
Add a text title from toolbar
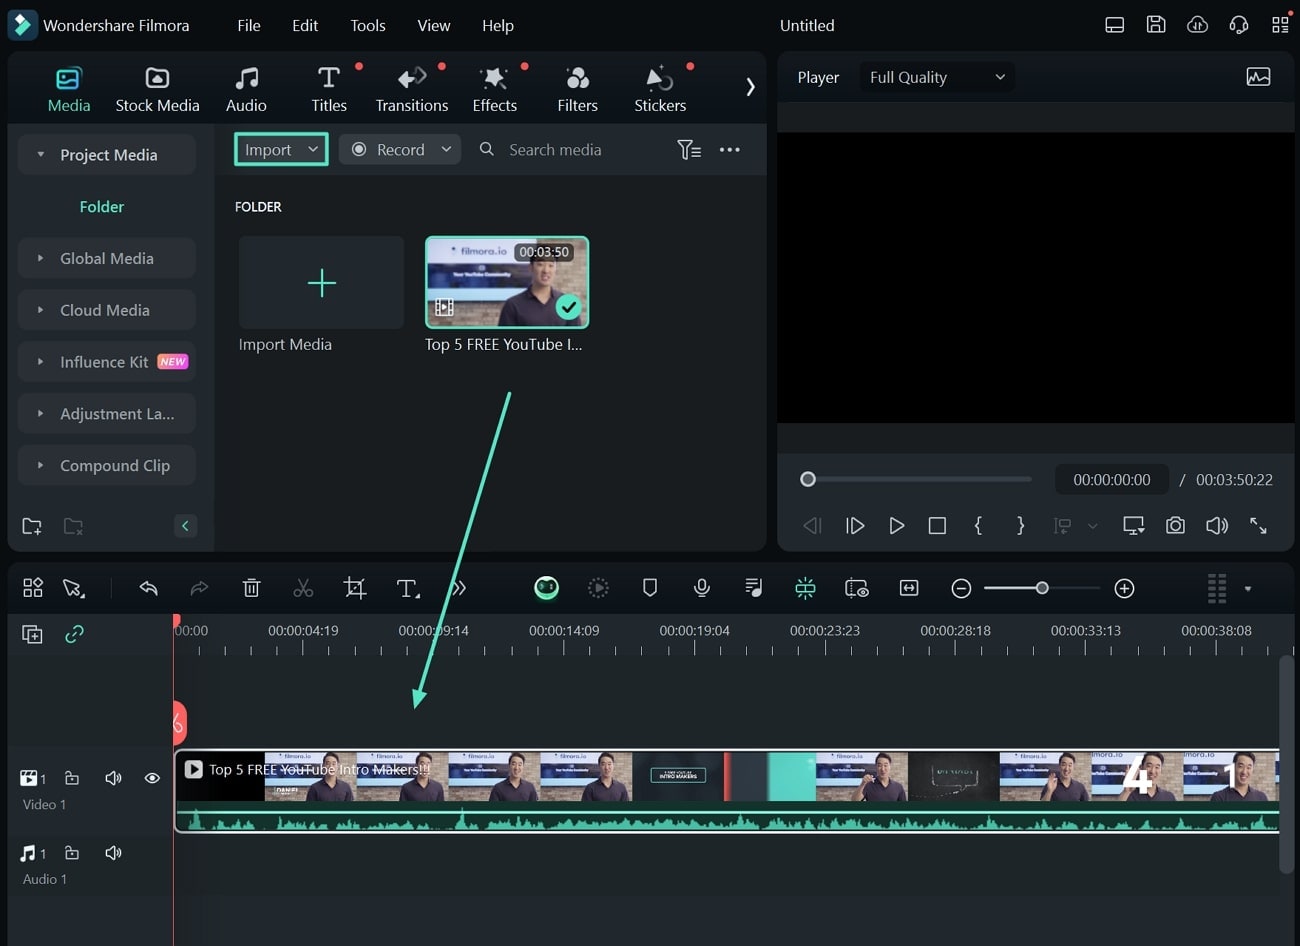[x=407, y=588]
